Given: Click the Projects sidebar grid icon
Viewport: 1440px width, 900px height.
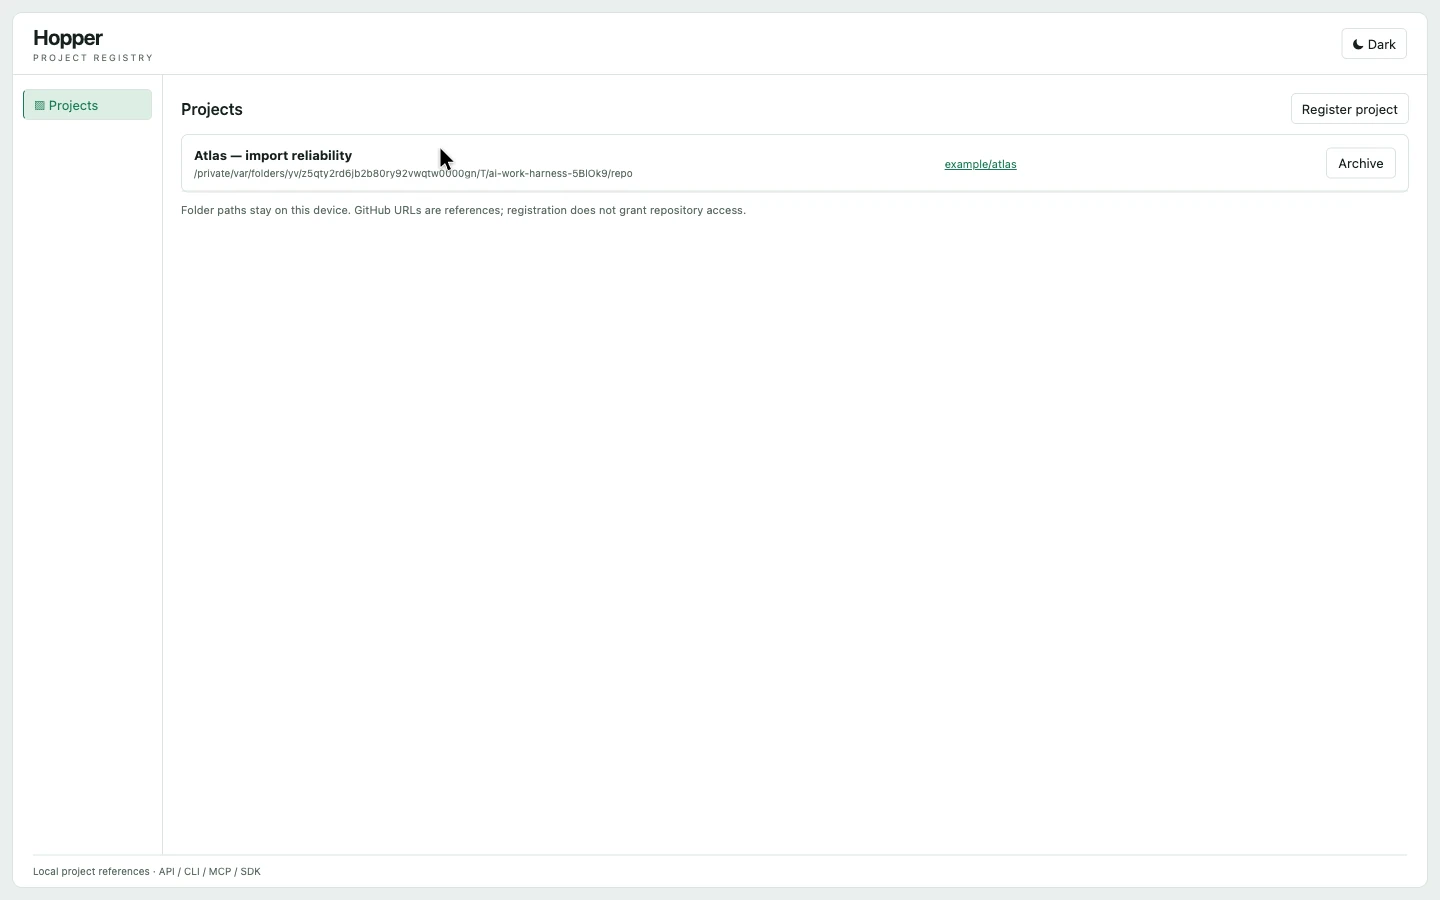Looking at the screenshot, I should point(40,105).
